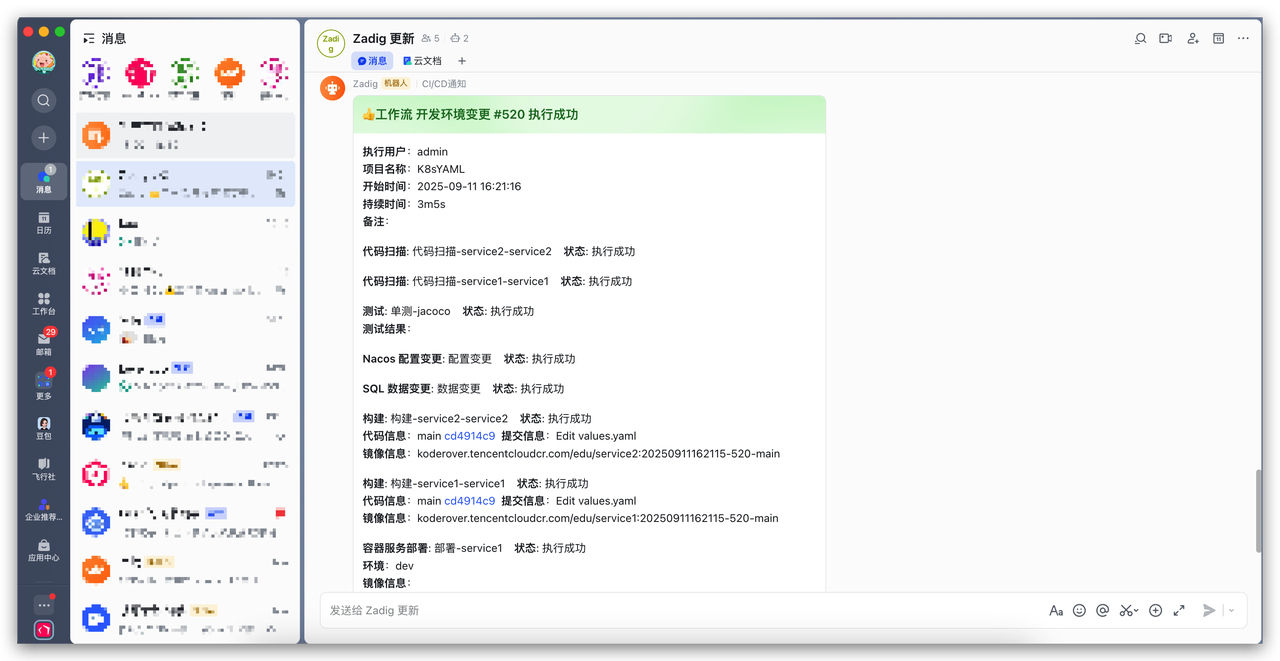1280x661 pixels.
Task: Click the Zadig 更新 chat title
Action: tap(383, 39)
